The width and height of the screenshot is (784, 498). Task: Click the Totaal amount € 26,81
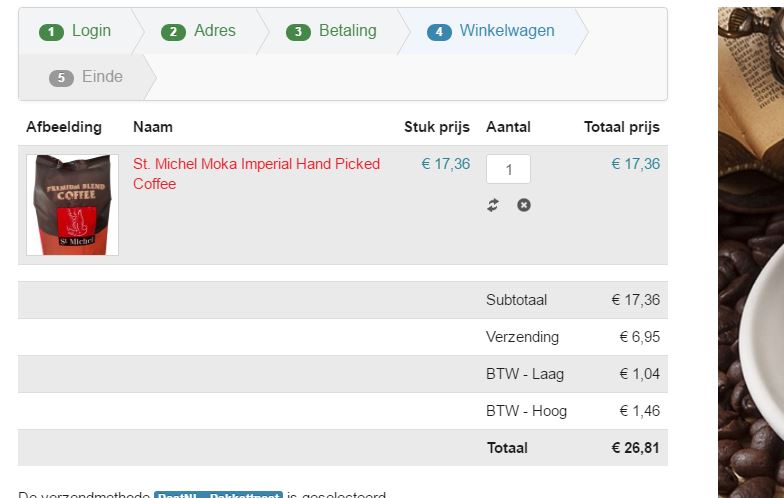click(x=635, y=448)
